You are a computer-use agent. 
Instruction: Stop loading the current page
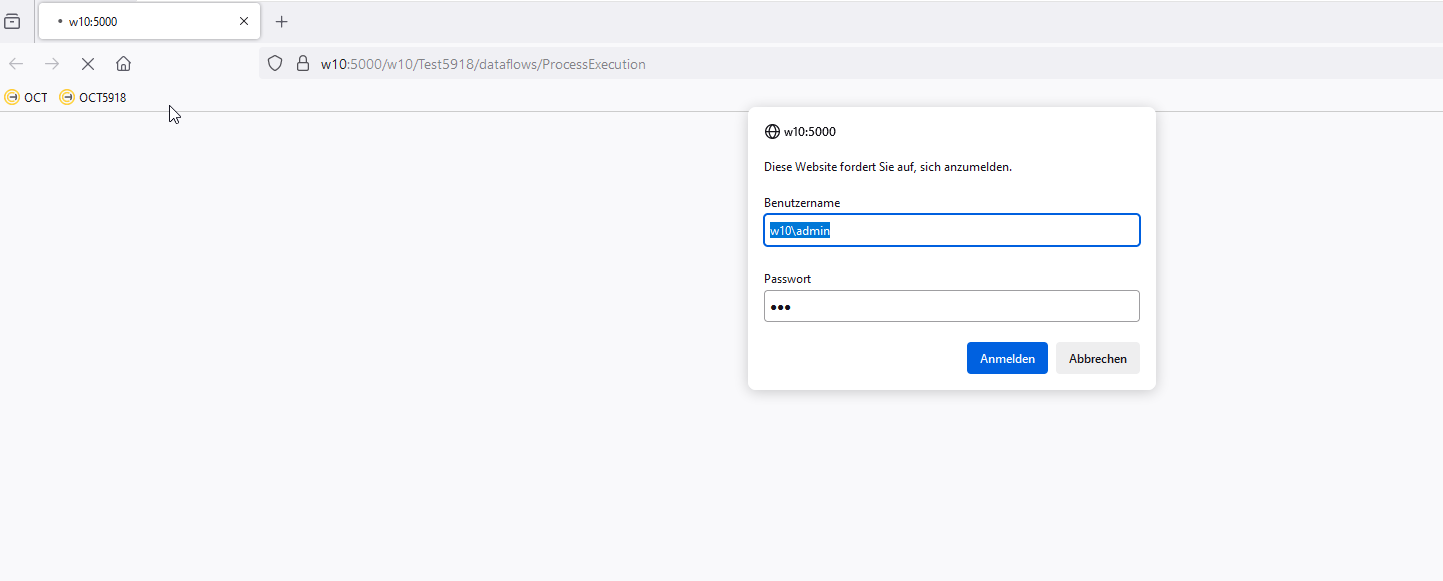[x=88, y=64]
